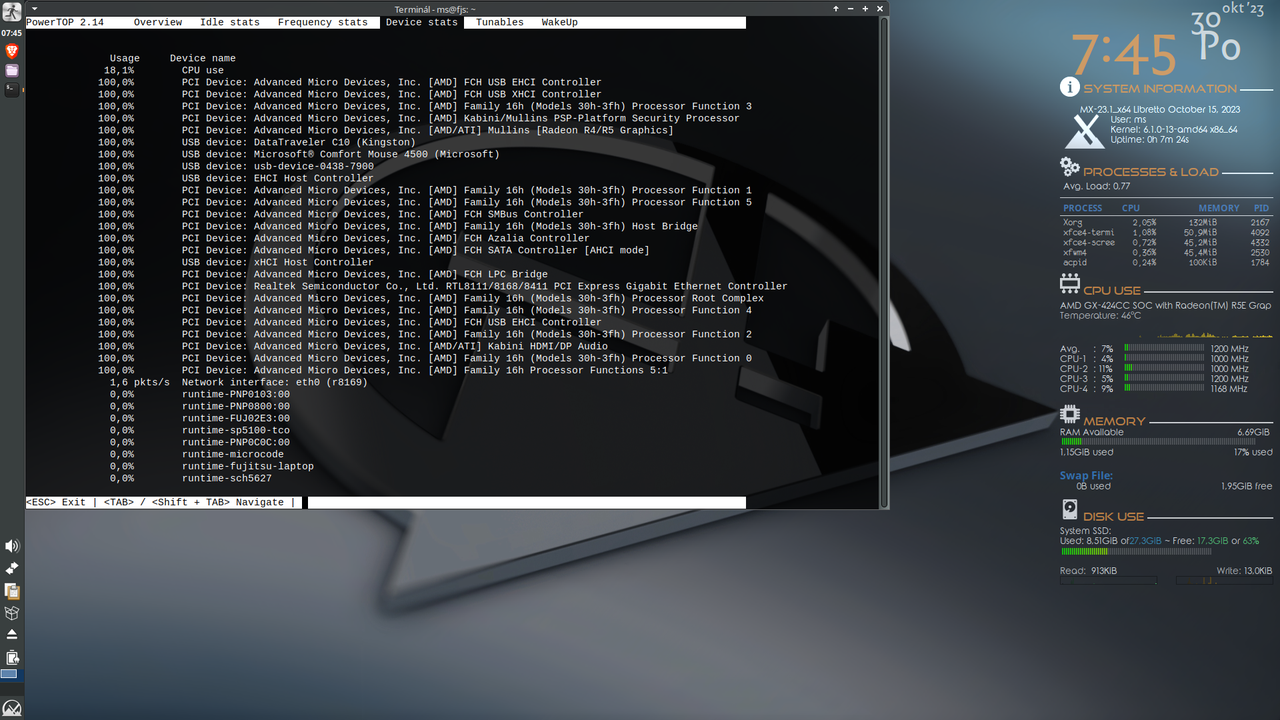This screenshot has width=1280, height=720.
Task: Open the file manager folder icon
Action: pos(12,70)
